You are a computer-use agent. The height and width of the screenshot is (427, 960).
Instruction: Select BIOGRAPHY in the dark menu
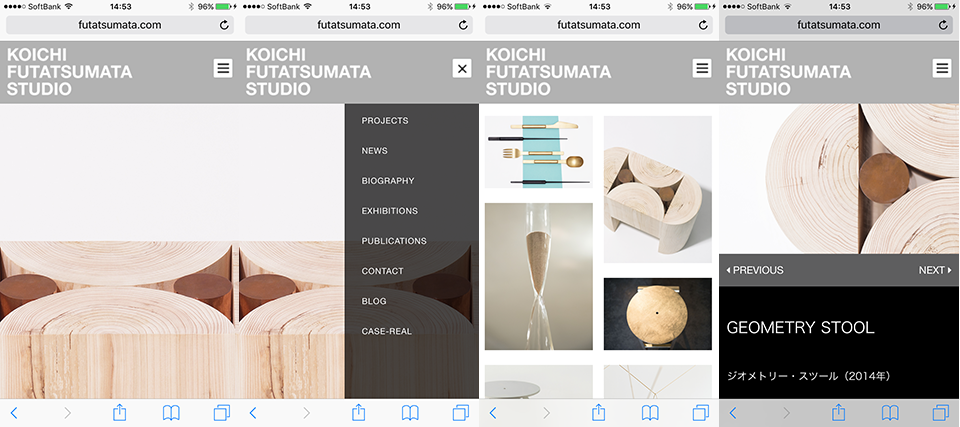tap(388, 181)
